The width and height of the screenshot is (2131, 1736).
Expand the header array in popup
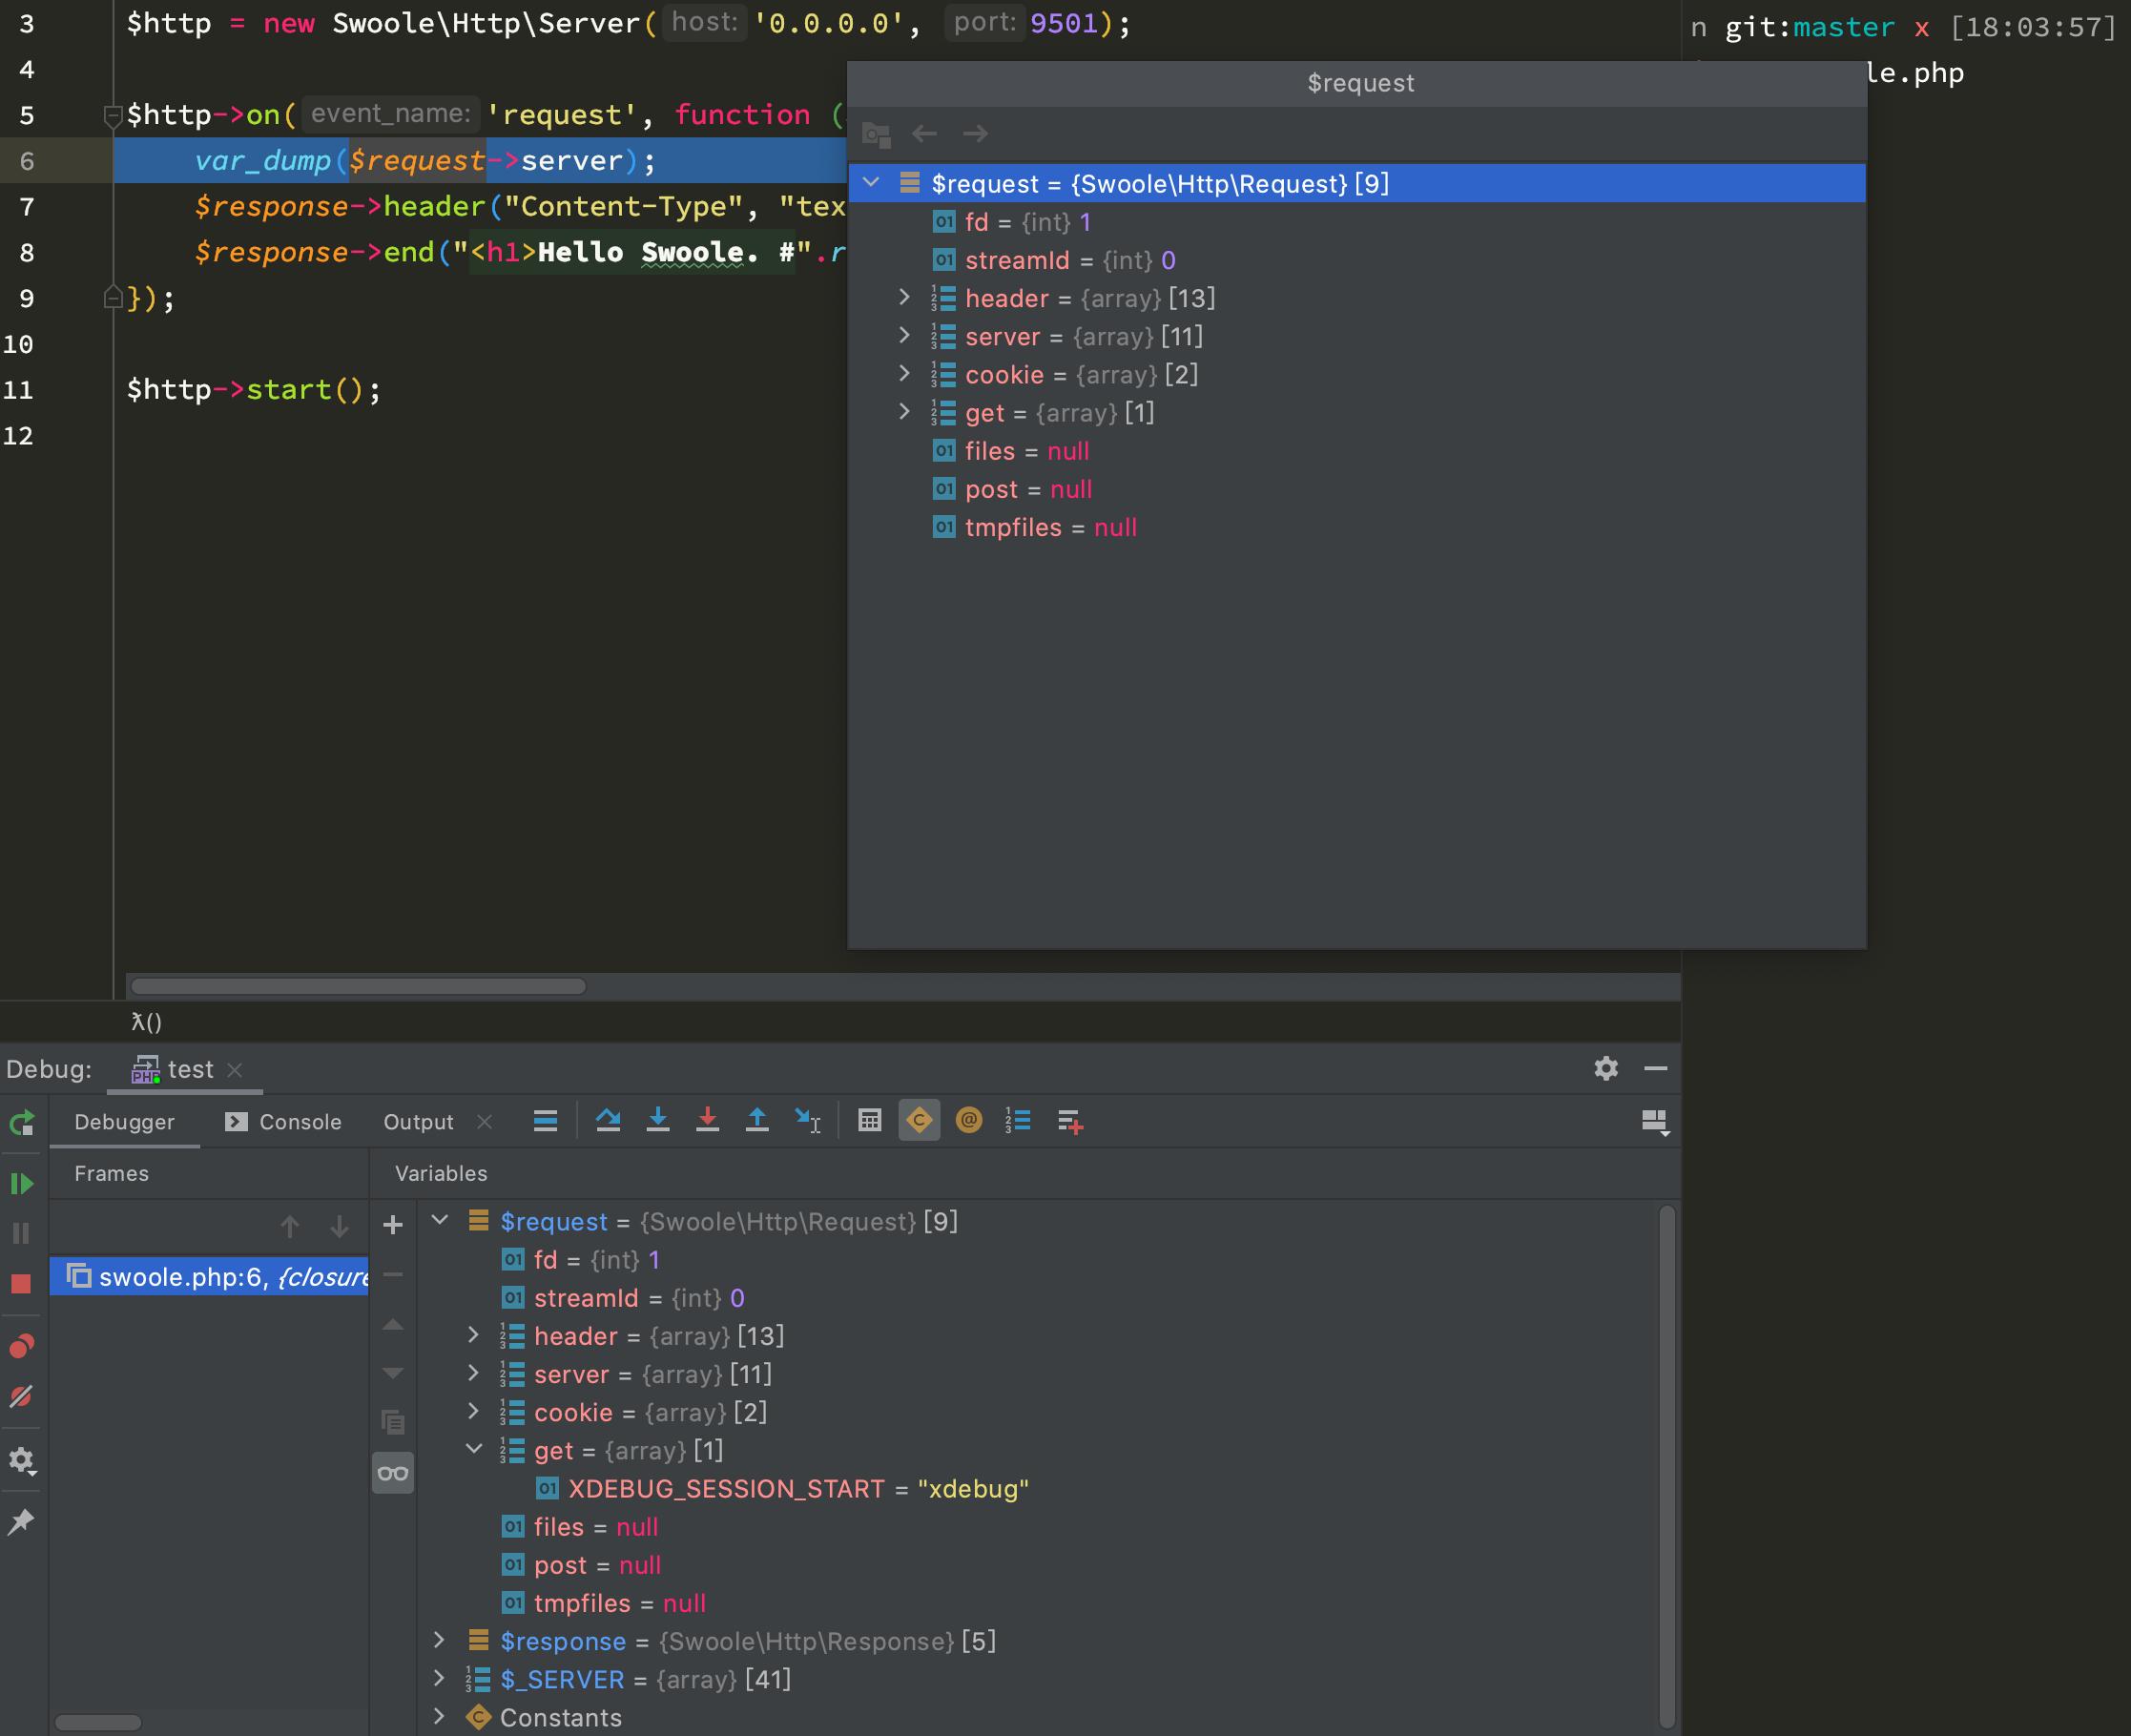coord(904,298)
